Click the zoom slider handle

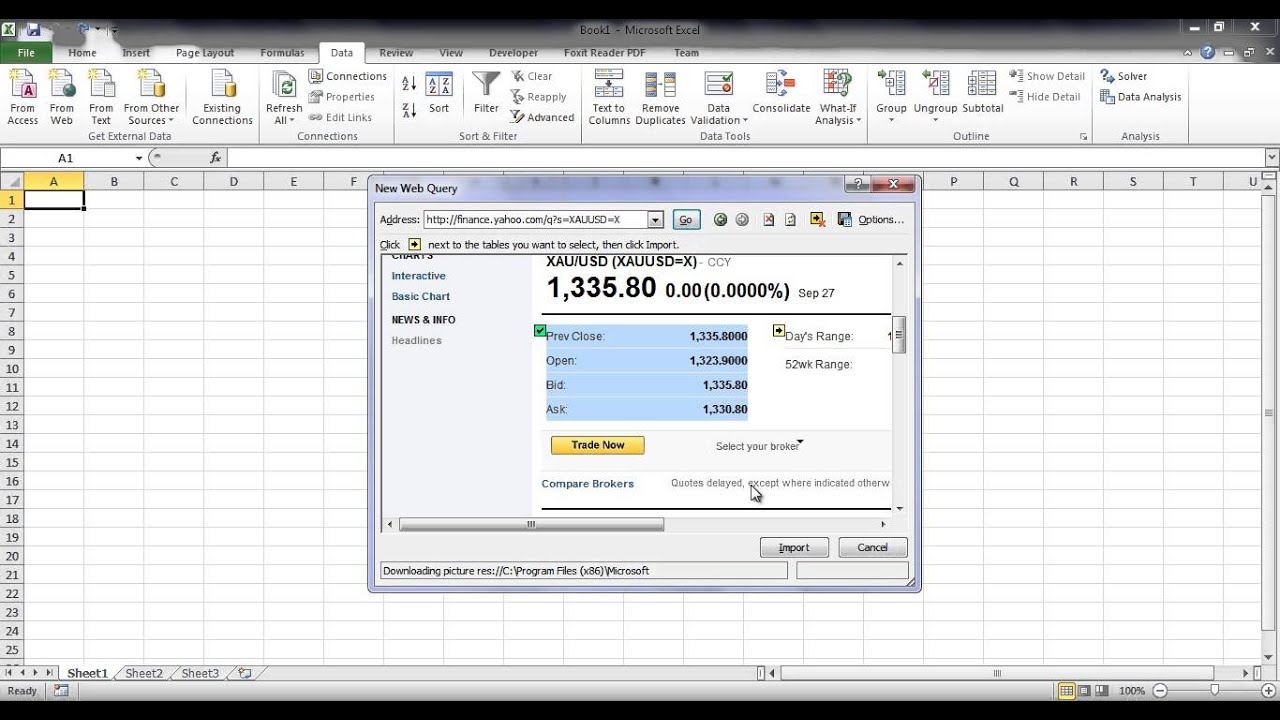coord(1214,691)
